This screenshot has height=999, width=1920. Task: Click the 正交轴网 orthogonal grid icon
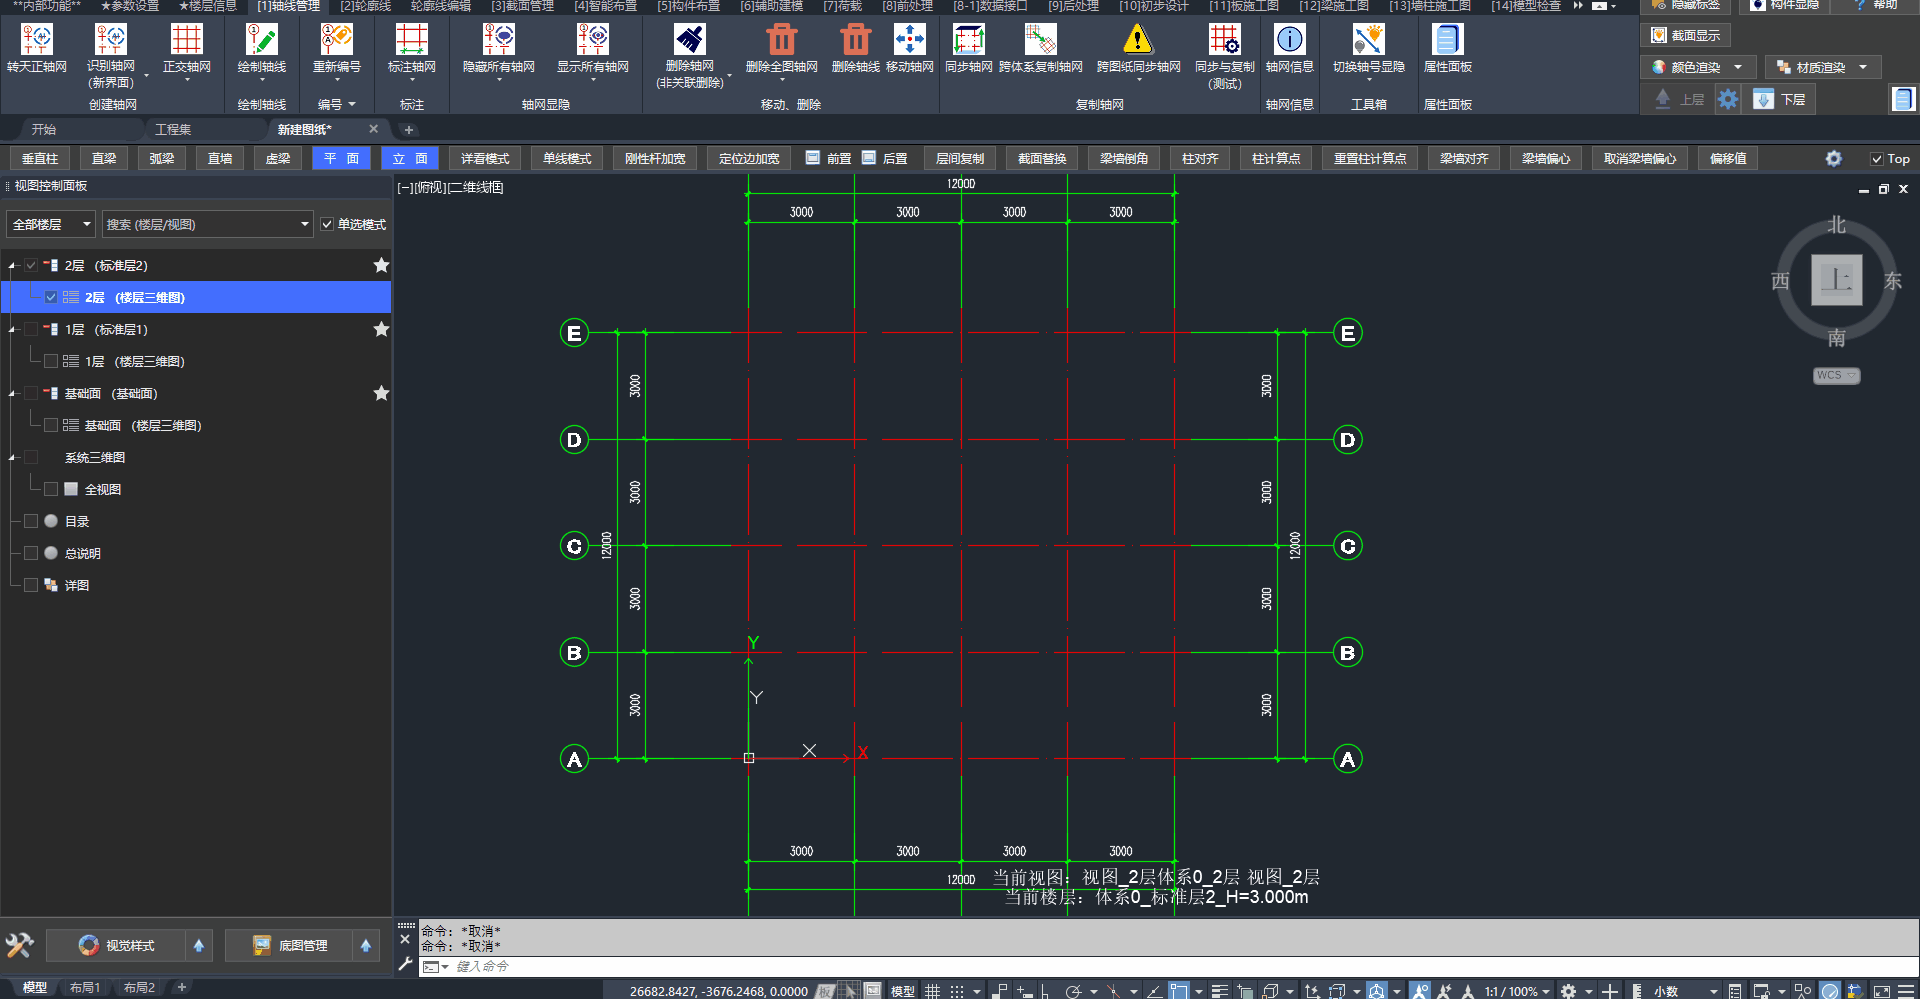pos(186,41)
